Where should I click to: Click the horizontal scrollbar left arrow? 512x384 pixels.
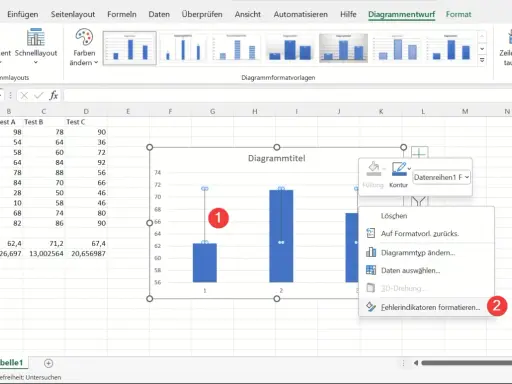(416, 363)
